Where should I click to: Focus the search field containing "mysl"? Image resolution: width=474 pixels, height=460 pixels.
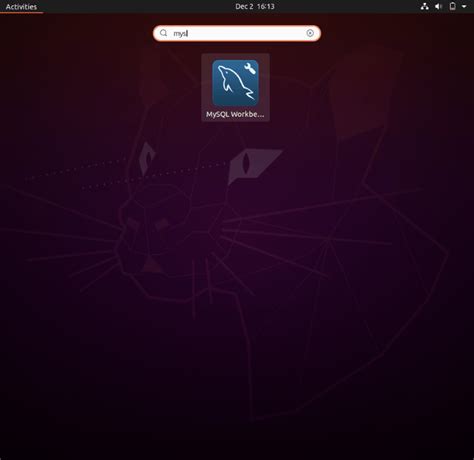(x=237, y=33)
